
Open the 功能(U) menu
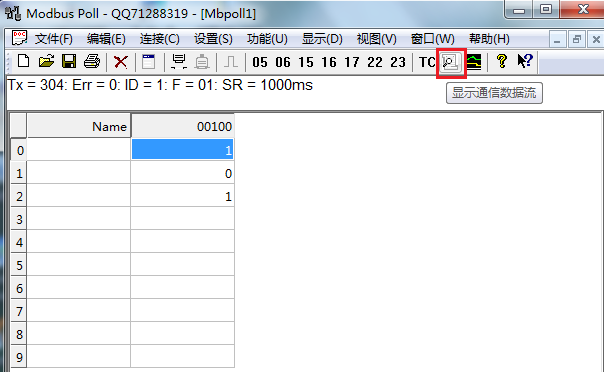pyautogui.click(x=267, y=39)
